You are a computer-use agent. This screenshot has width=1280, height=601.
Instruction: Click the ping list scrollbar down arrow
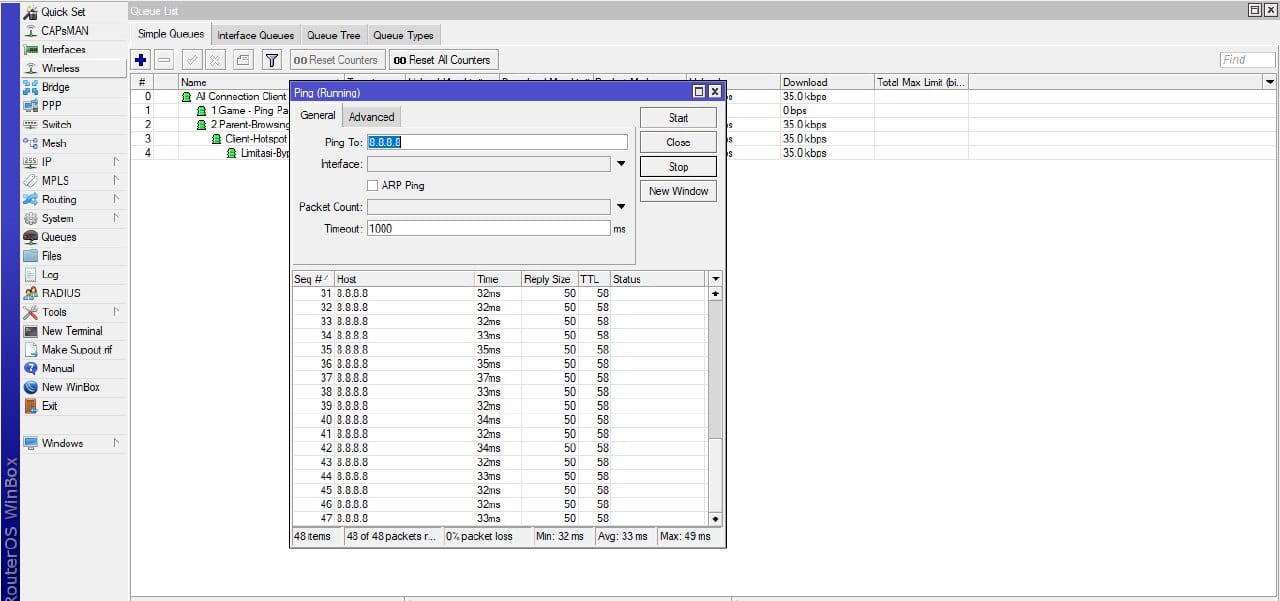[x=715, y=519]
